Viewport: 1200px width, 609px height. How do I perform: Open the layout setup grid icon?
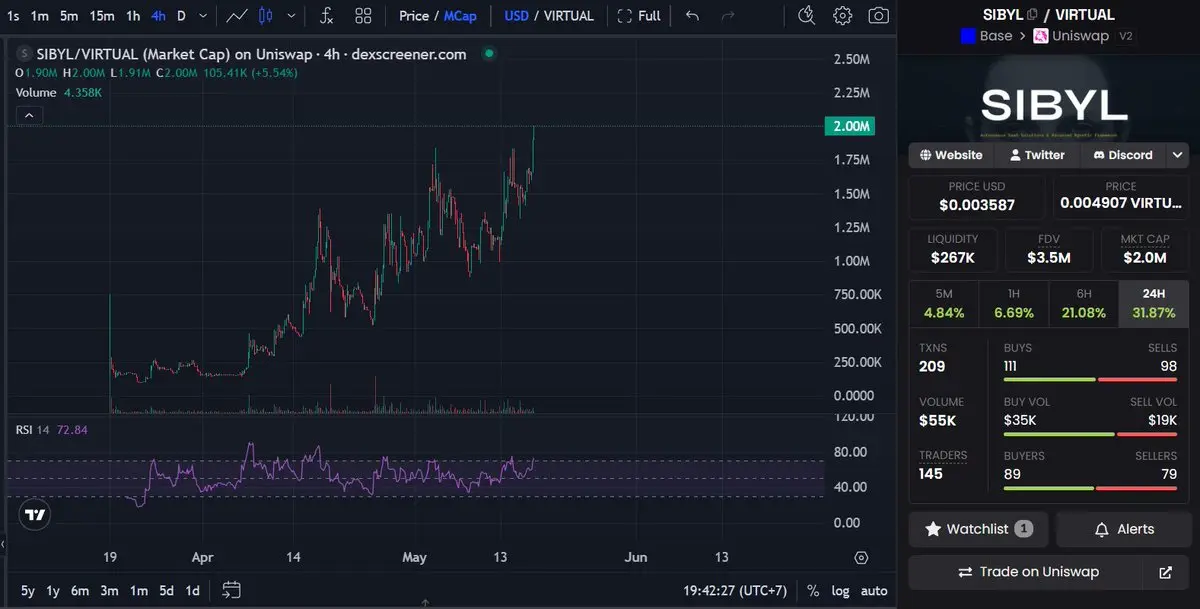pyautogui.click(x=363, y=16)
